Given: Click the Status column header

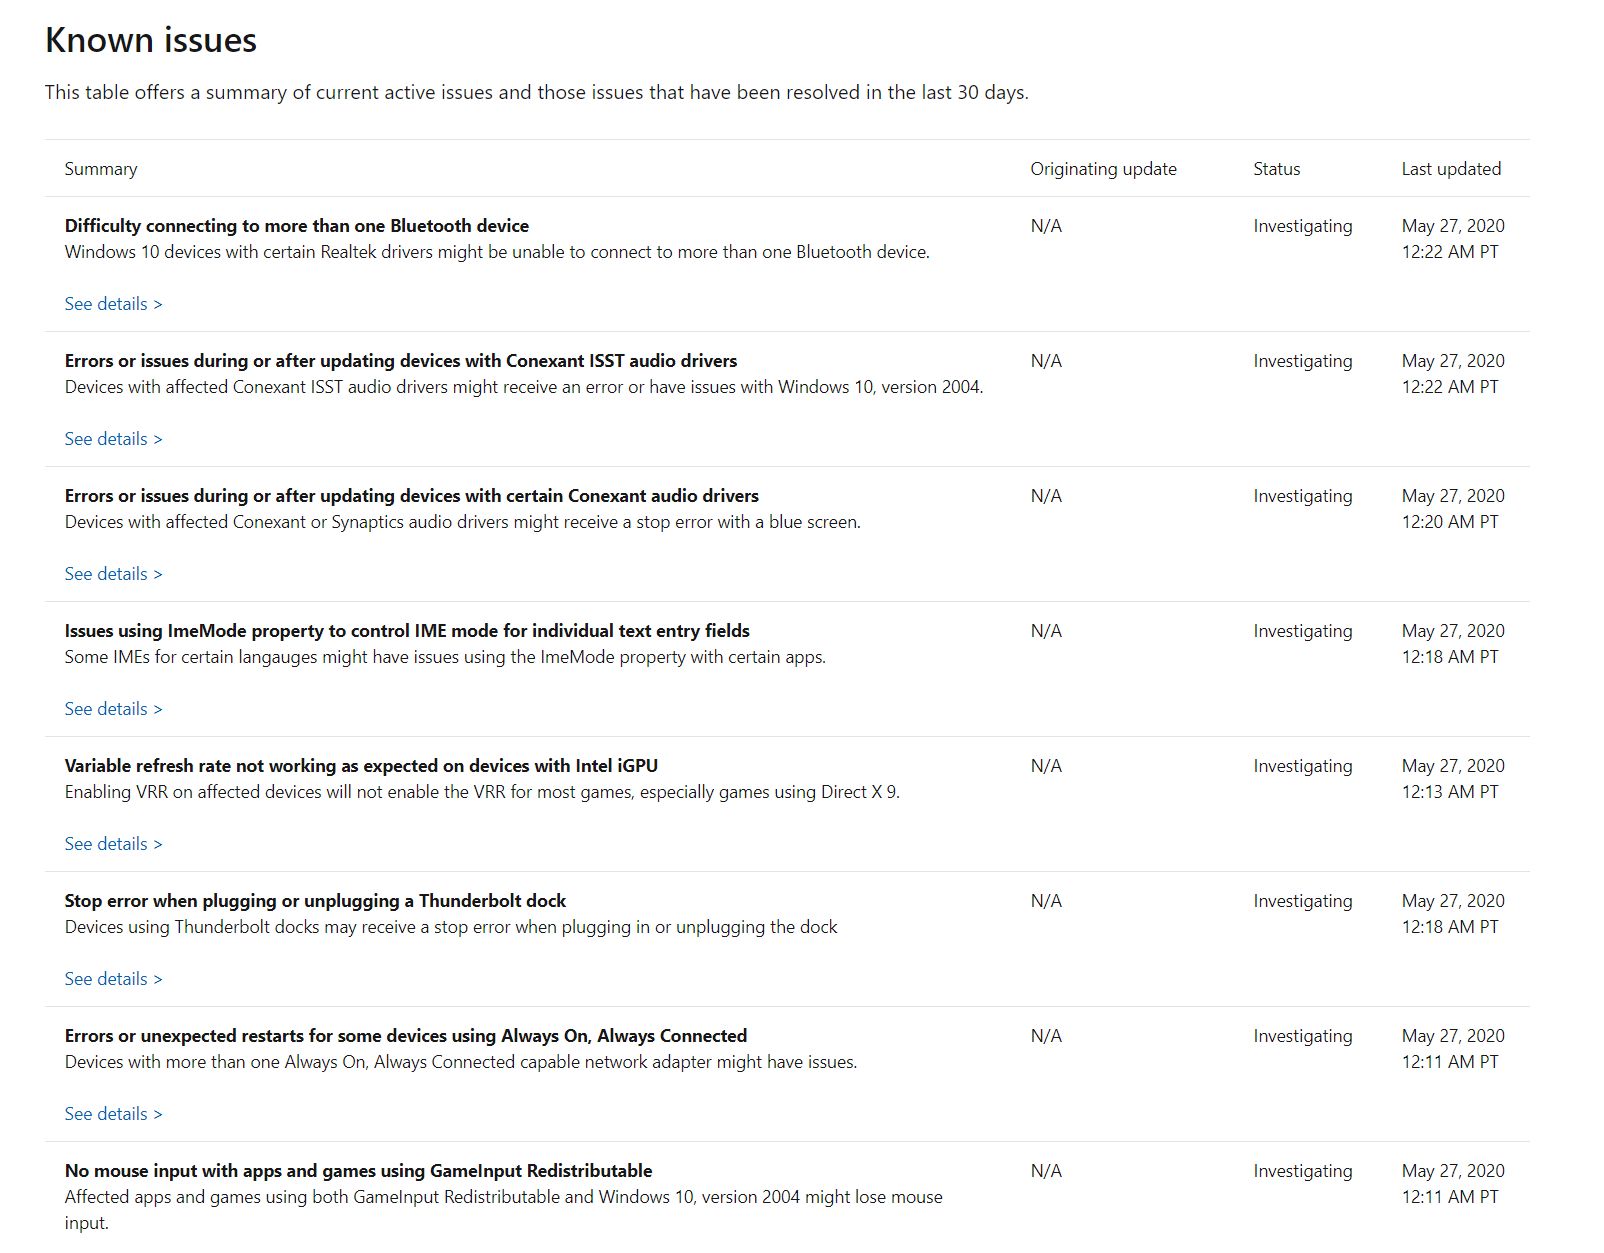Looking at the screenshot, I should pos(1276,169).
